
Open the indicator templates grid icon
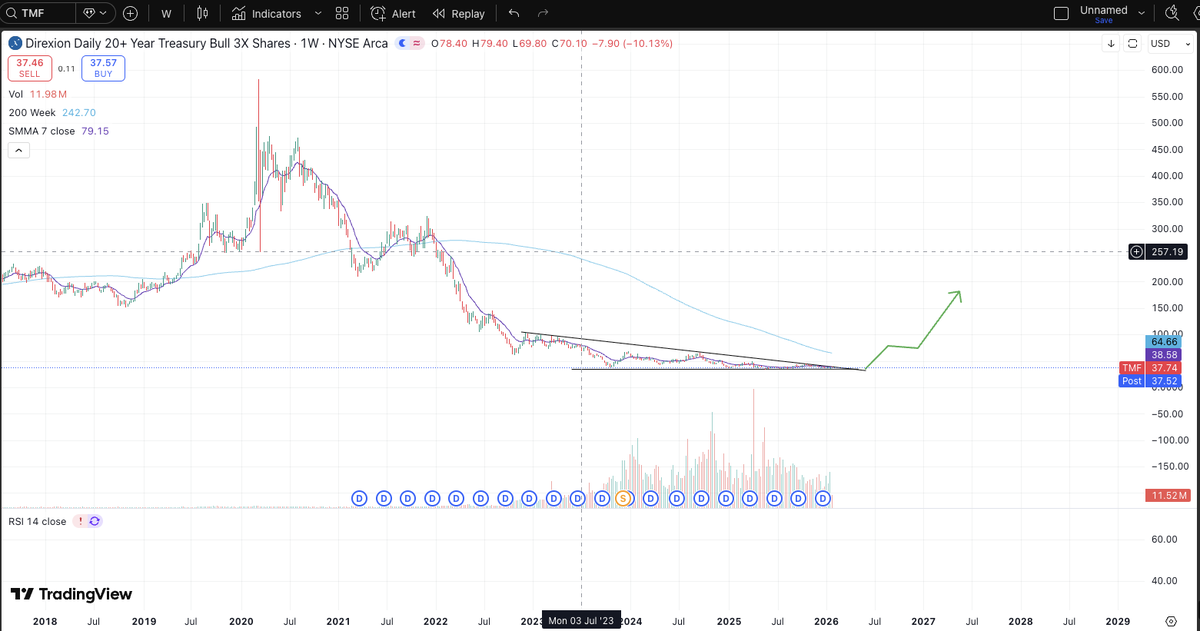(x=342, y=14)
